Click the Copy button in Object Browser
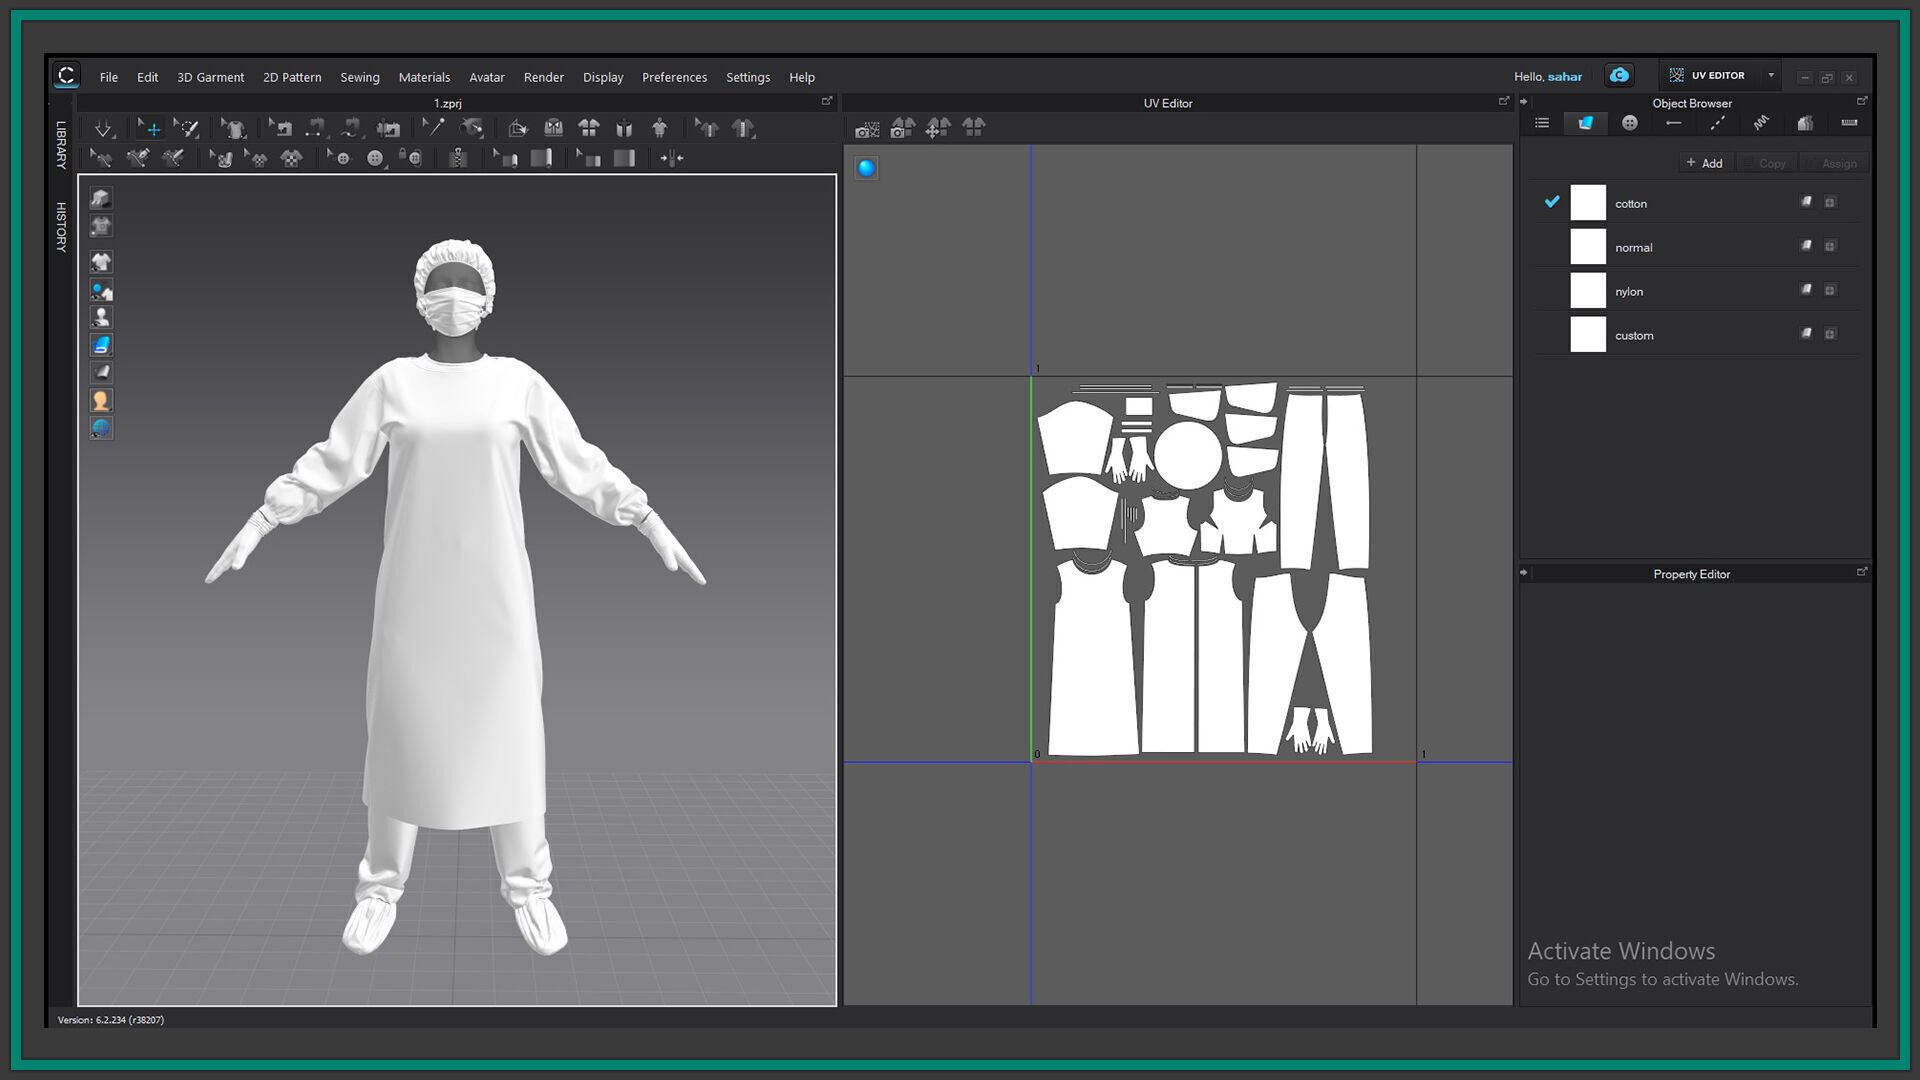This screenshot has height=1080, width=1920. point(1766,163)
